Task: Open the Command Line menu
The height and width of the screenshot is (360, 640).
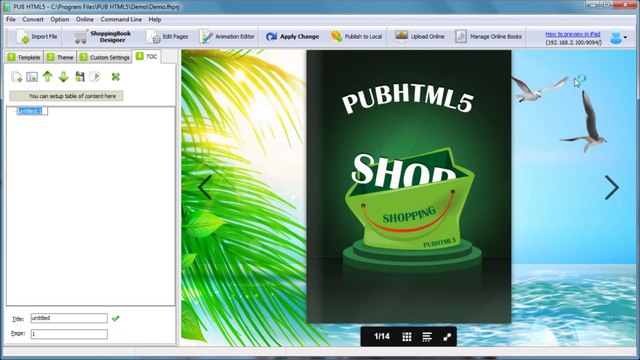Action: [x=121, y=19]
